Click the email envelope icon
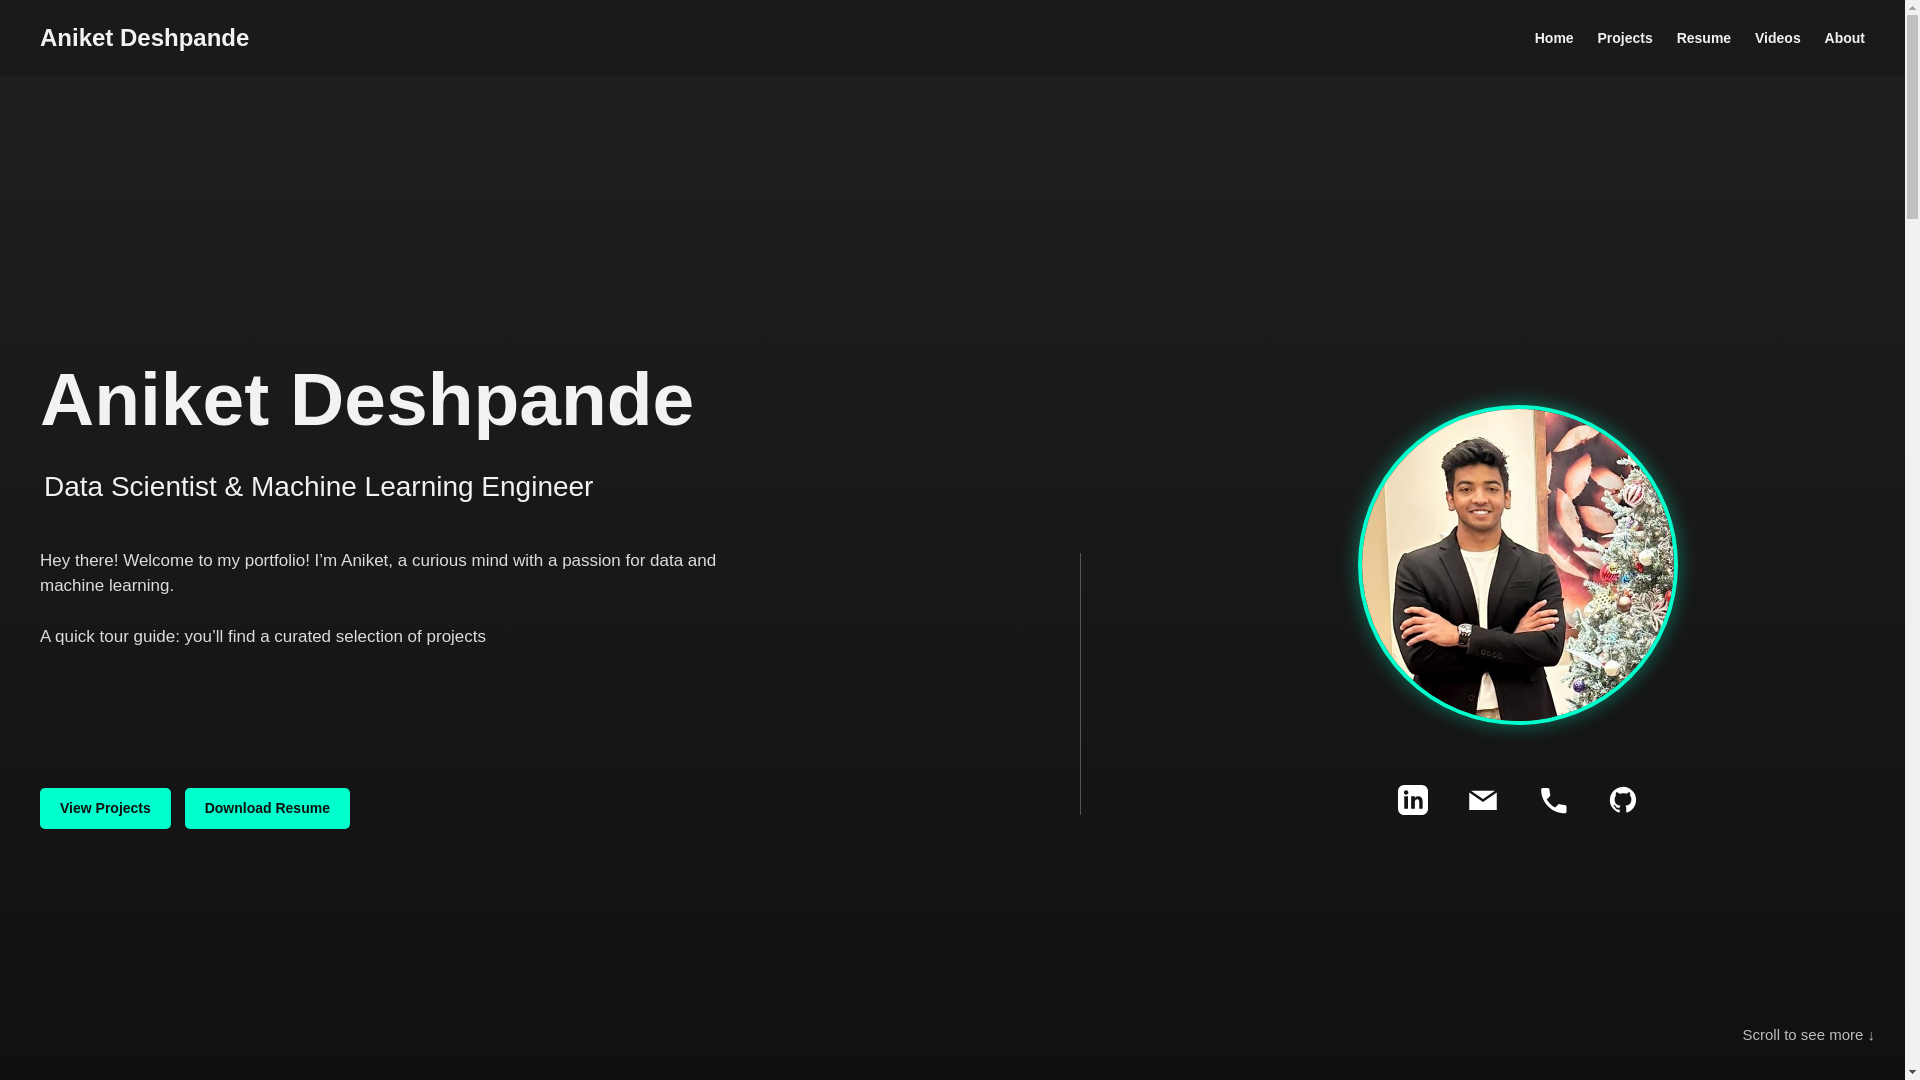The image size is (1920, 1080). point(1482,800)
